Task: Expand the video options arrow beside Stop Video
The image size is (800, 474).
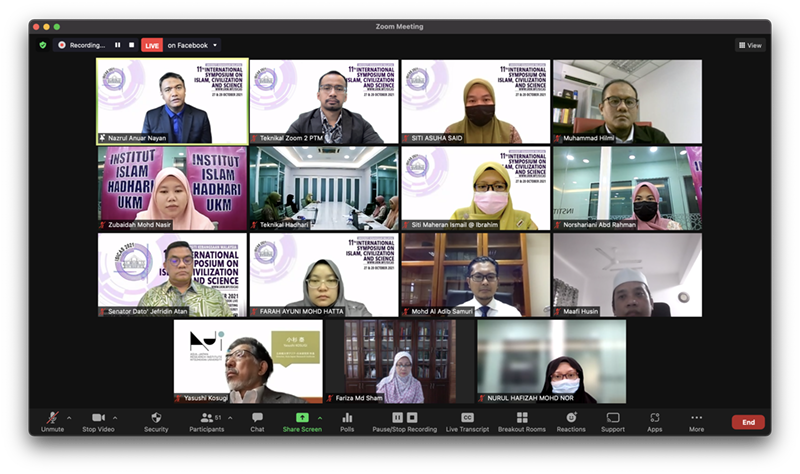Action: (x=115, y=417)
